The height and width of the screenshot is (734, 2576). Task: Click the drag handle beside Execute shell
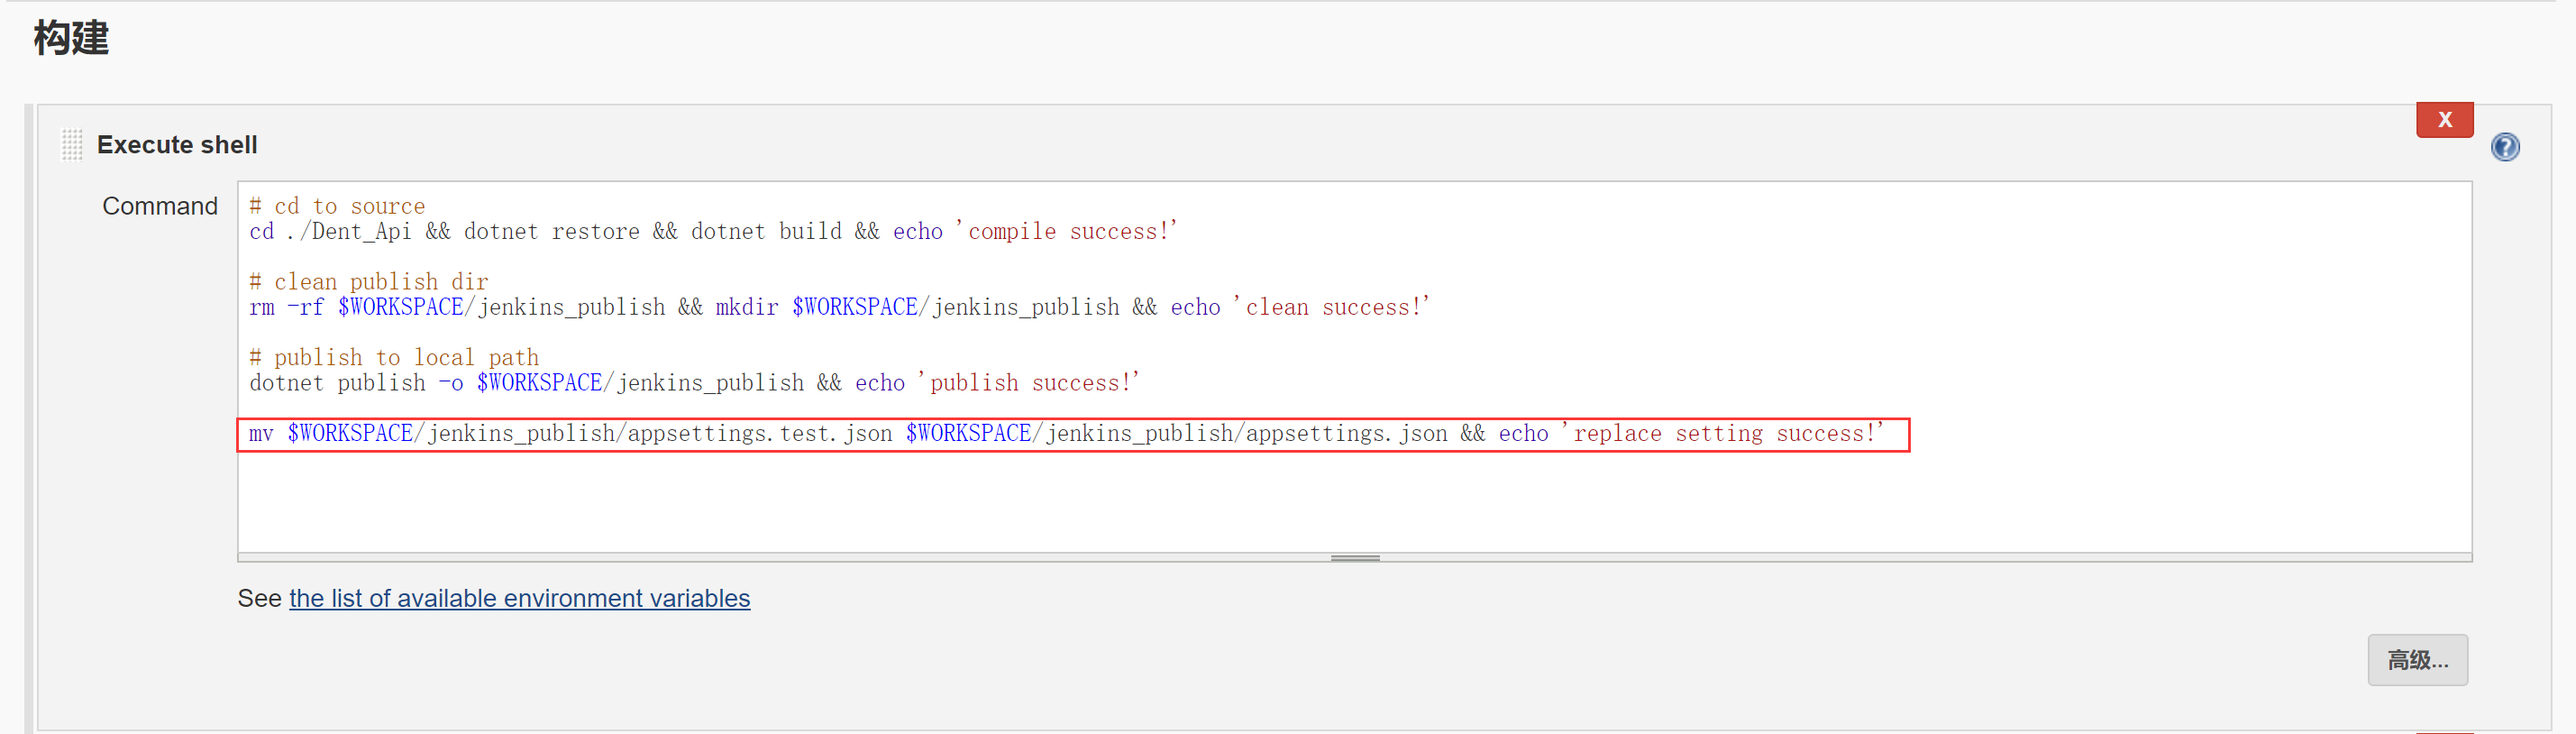(72, 145)
